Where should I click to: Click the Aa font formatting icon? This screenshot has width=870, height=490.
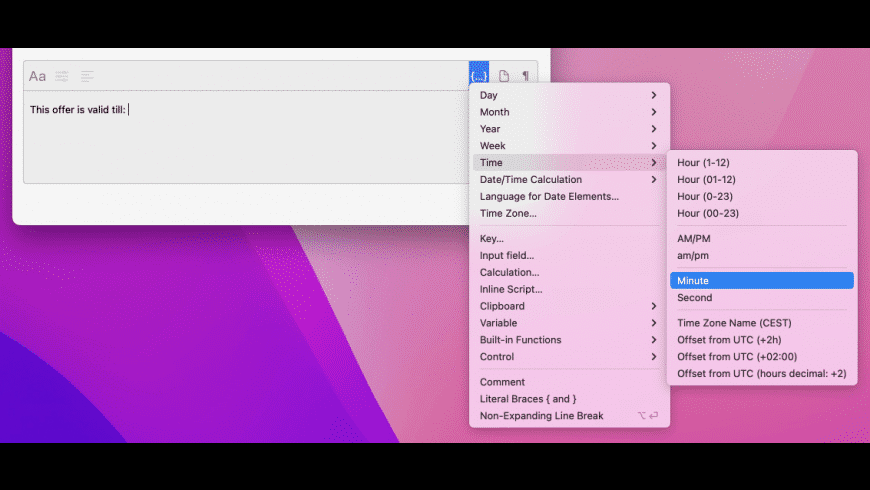(x=37, y=76)
